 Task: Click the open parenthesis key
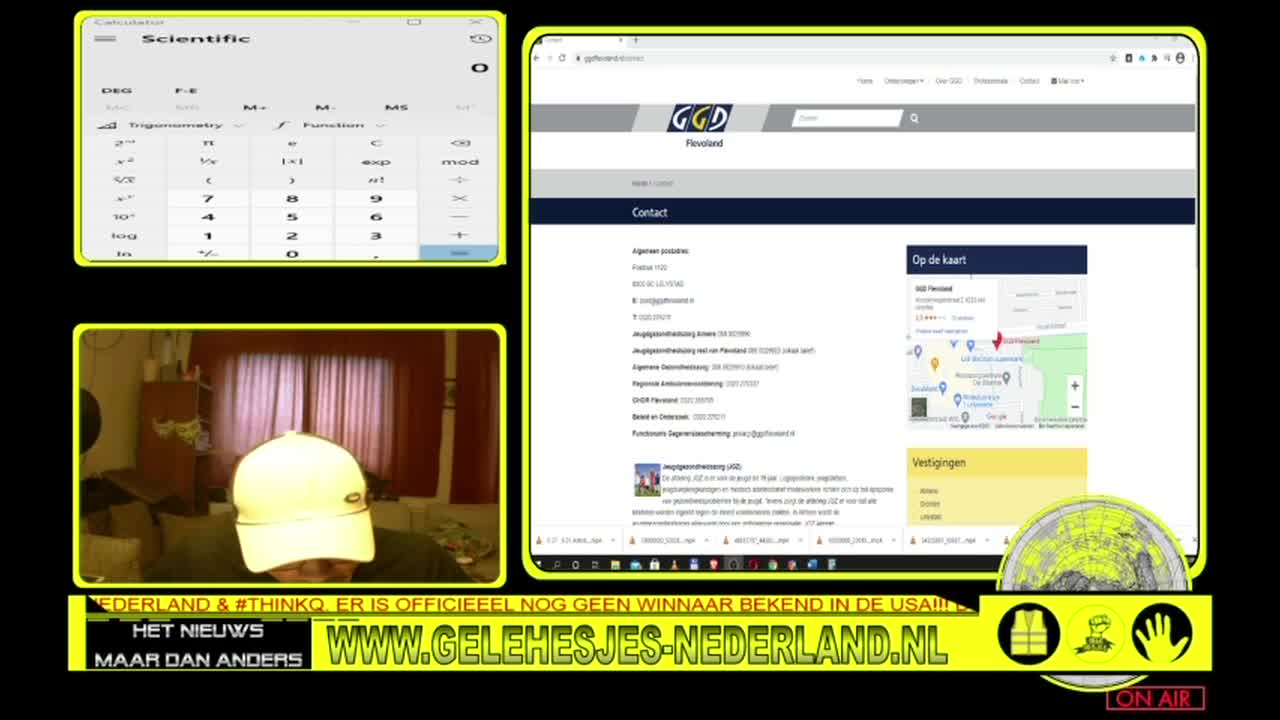click(x=208, y=180)
